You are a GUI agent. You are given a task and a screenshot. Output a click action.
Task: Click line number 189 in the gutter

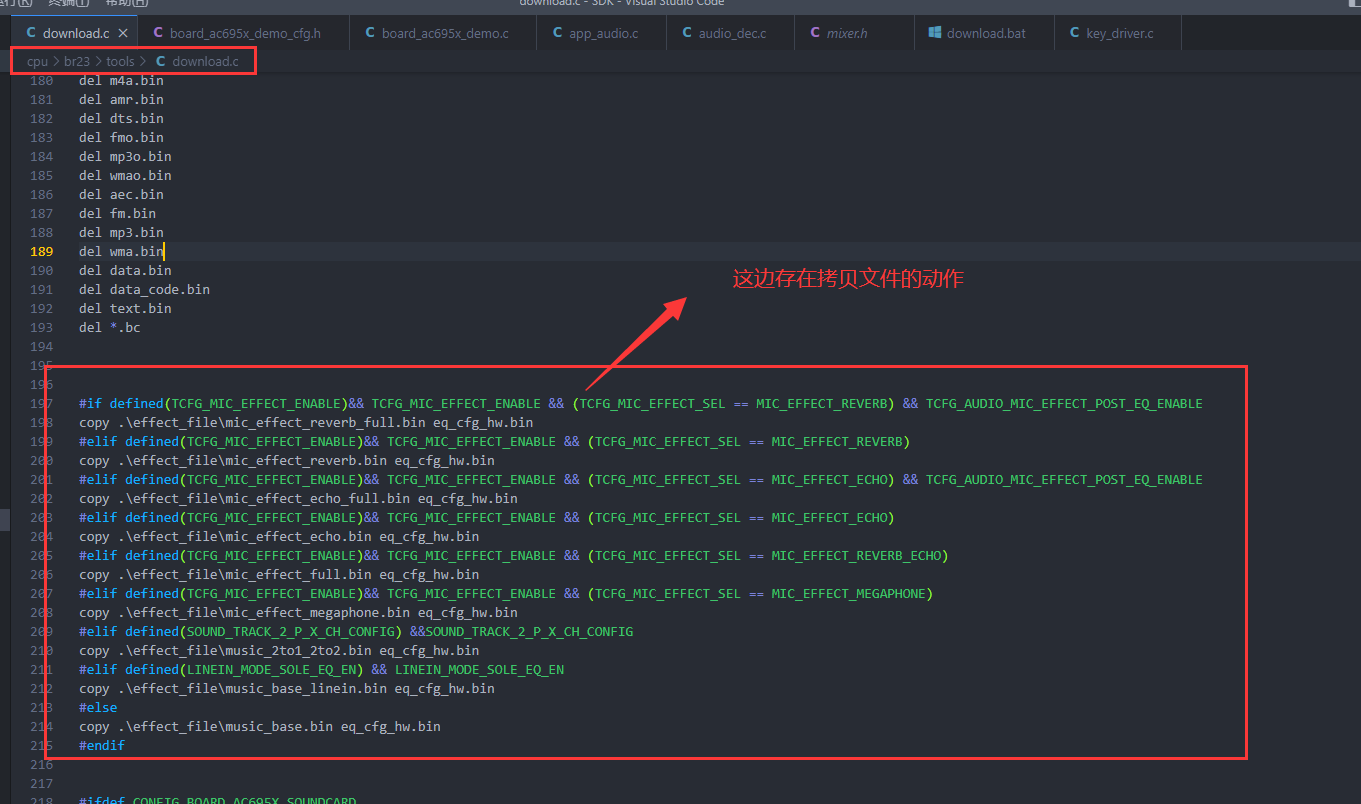(x=41, y=252)
